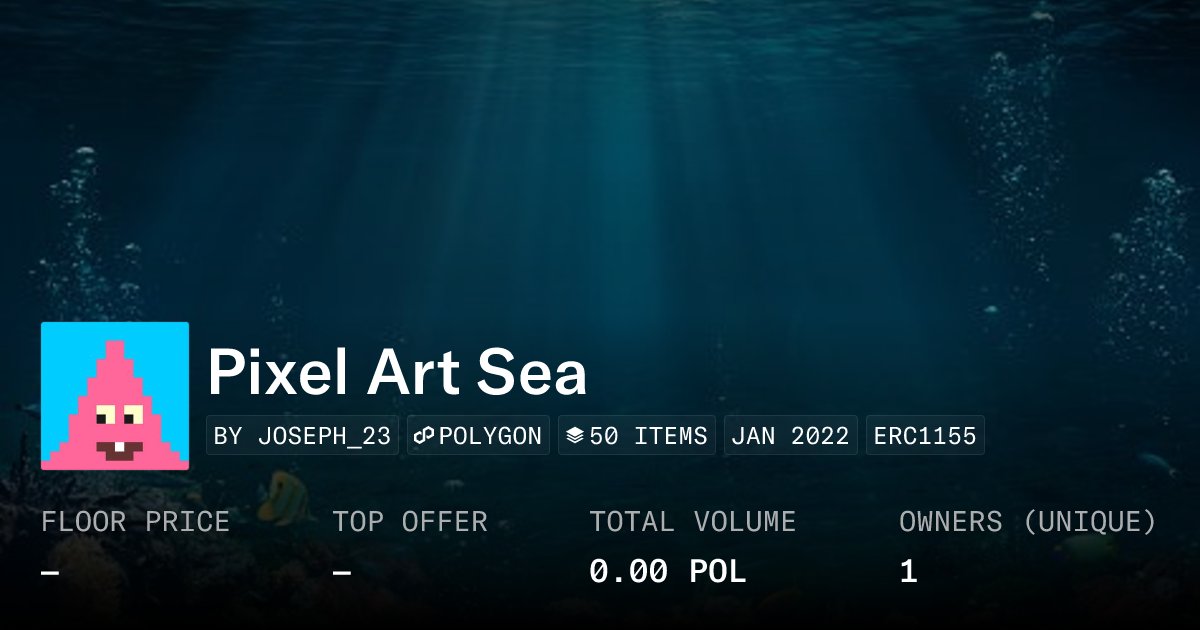
Task: Click the 50 ITEMS badge text
Action: [648, 436]
